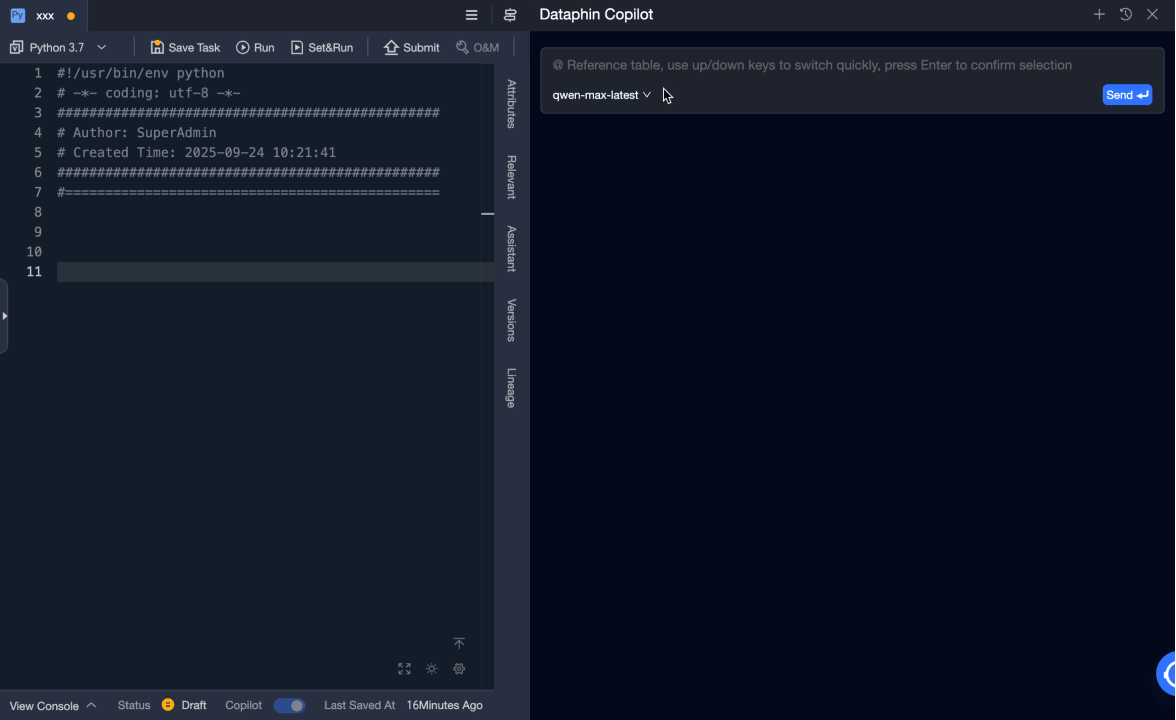Run the current task

[255, 47]
